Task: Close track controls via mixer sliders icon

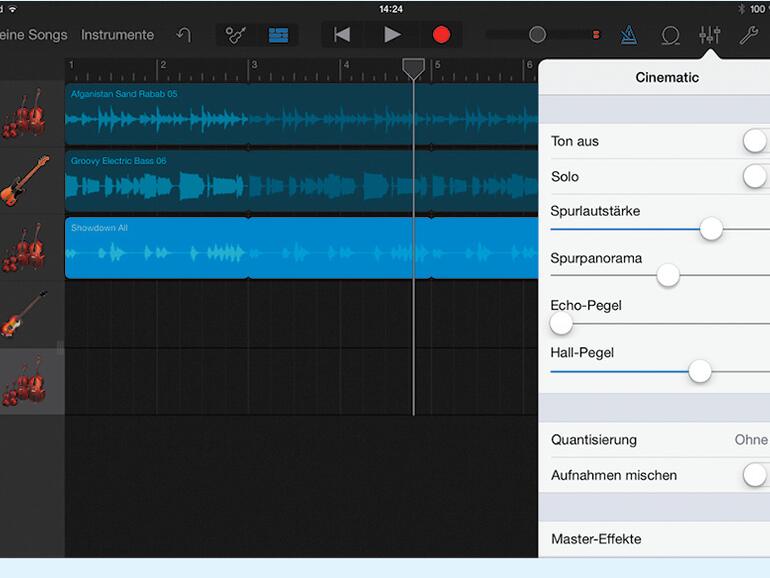Action: 710,35
